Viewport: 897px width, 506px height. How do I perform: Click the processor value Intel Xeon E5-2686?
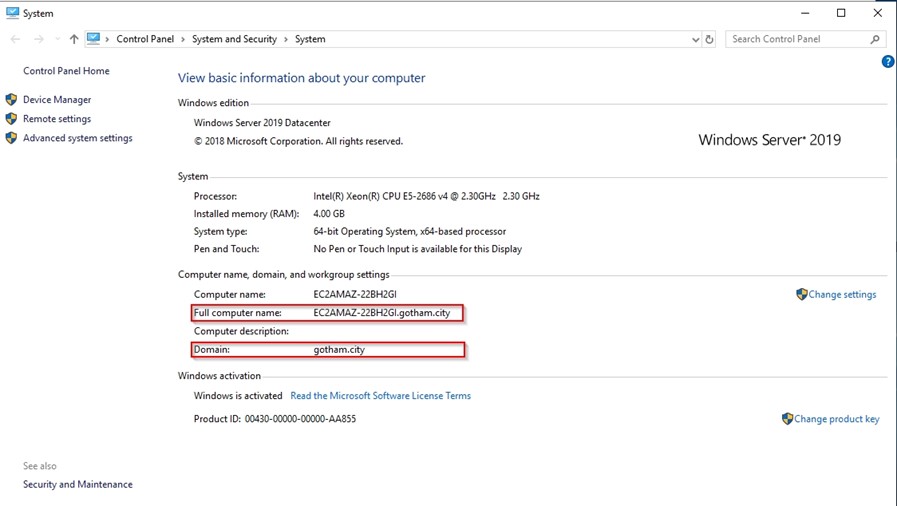[x=426, y=196]
